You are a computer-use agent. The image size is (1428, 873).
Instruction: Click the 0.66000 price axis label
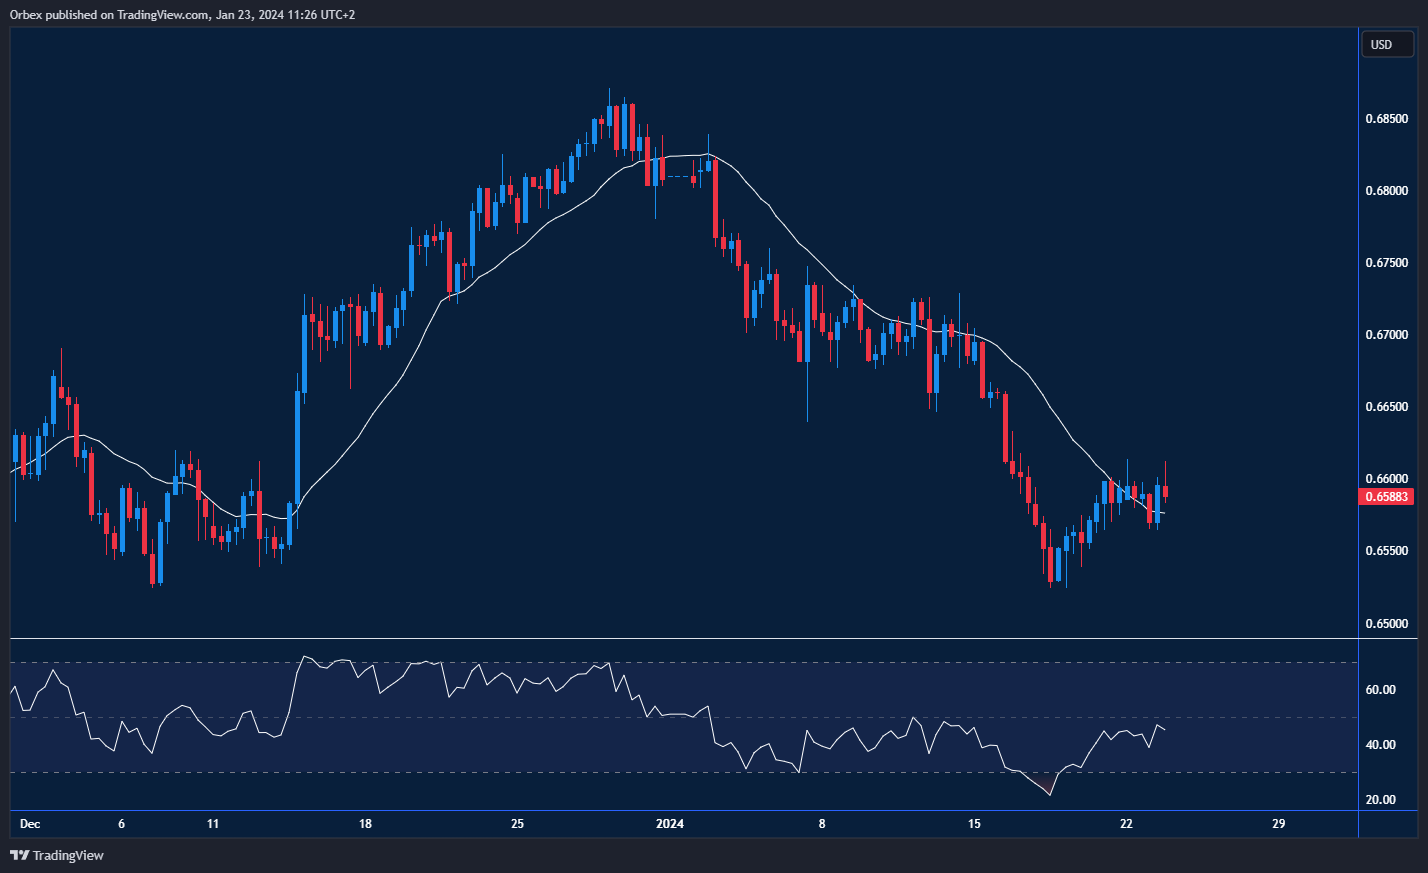[1386, 479]
